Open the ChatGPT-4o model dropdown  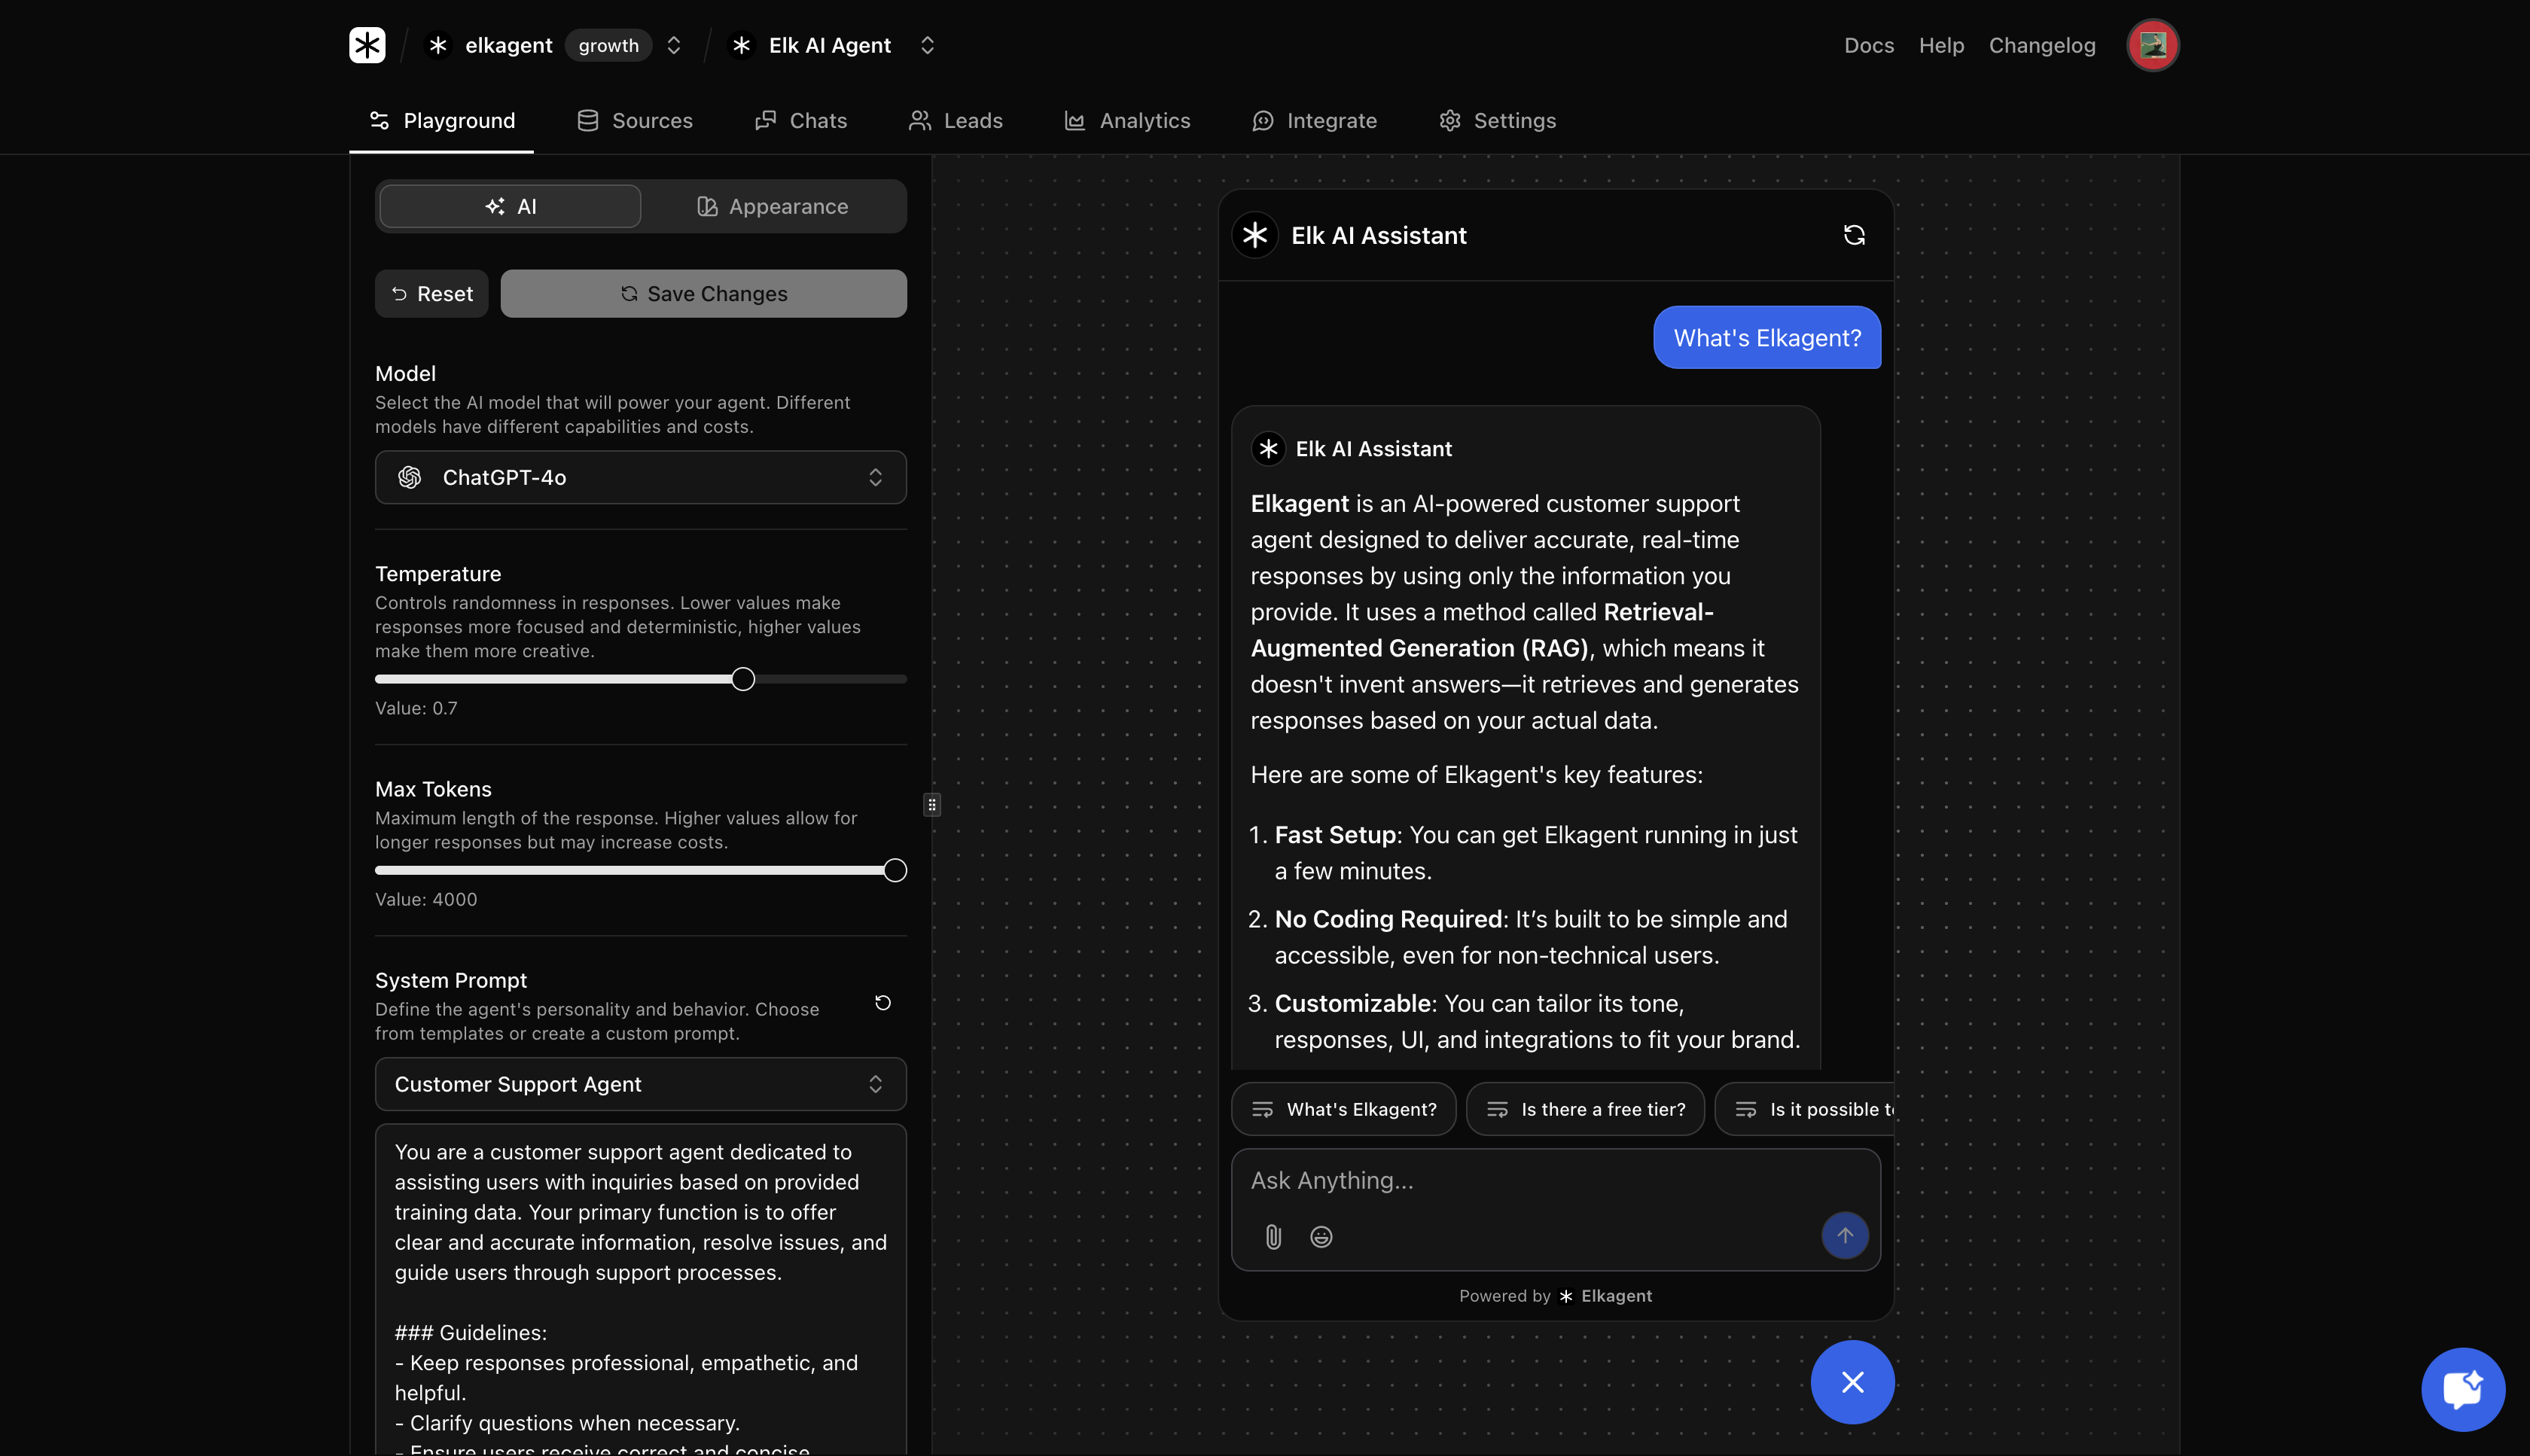640,477
